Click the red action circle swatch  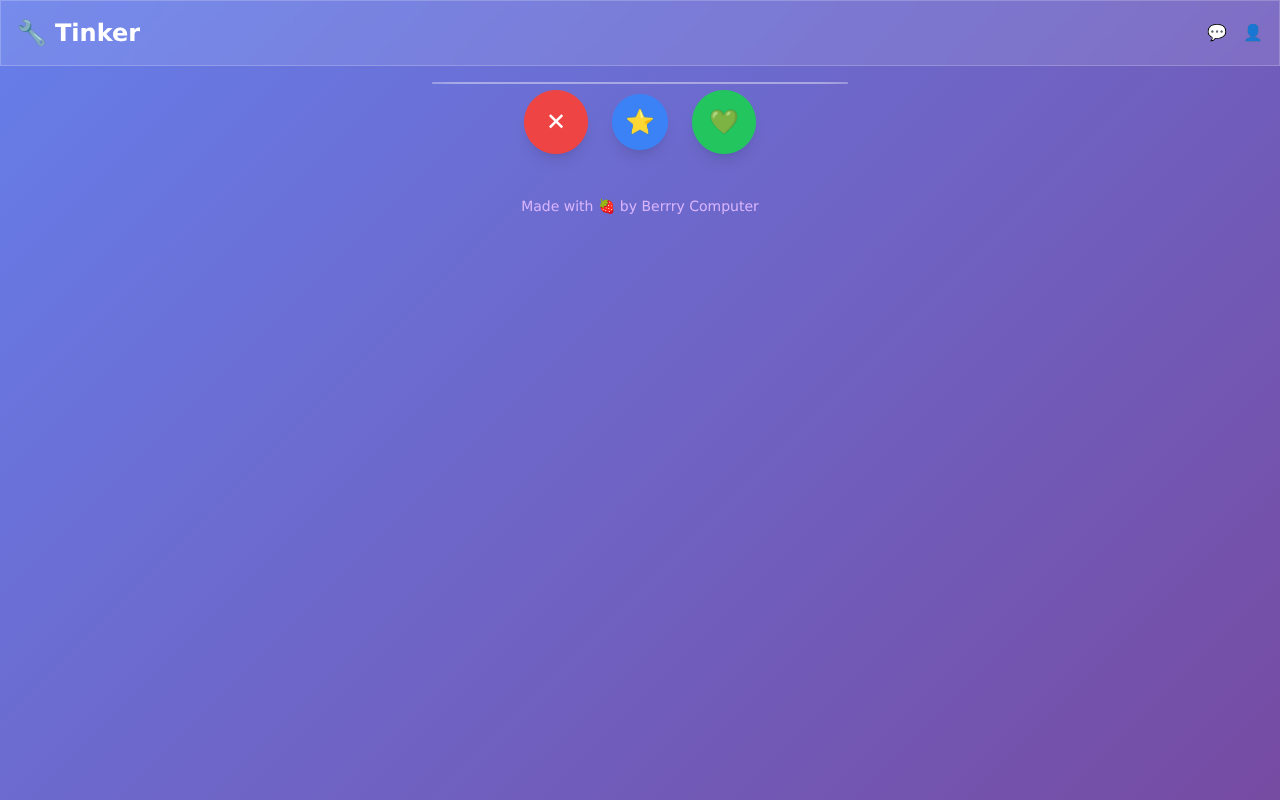pos(556,121)
